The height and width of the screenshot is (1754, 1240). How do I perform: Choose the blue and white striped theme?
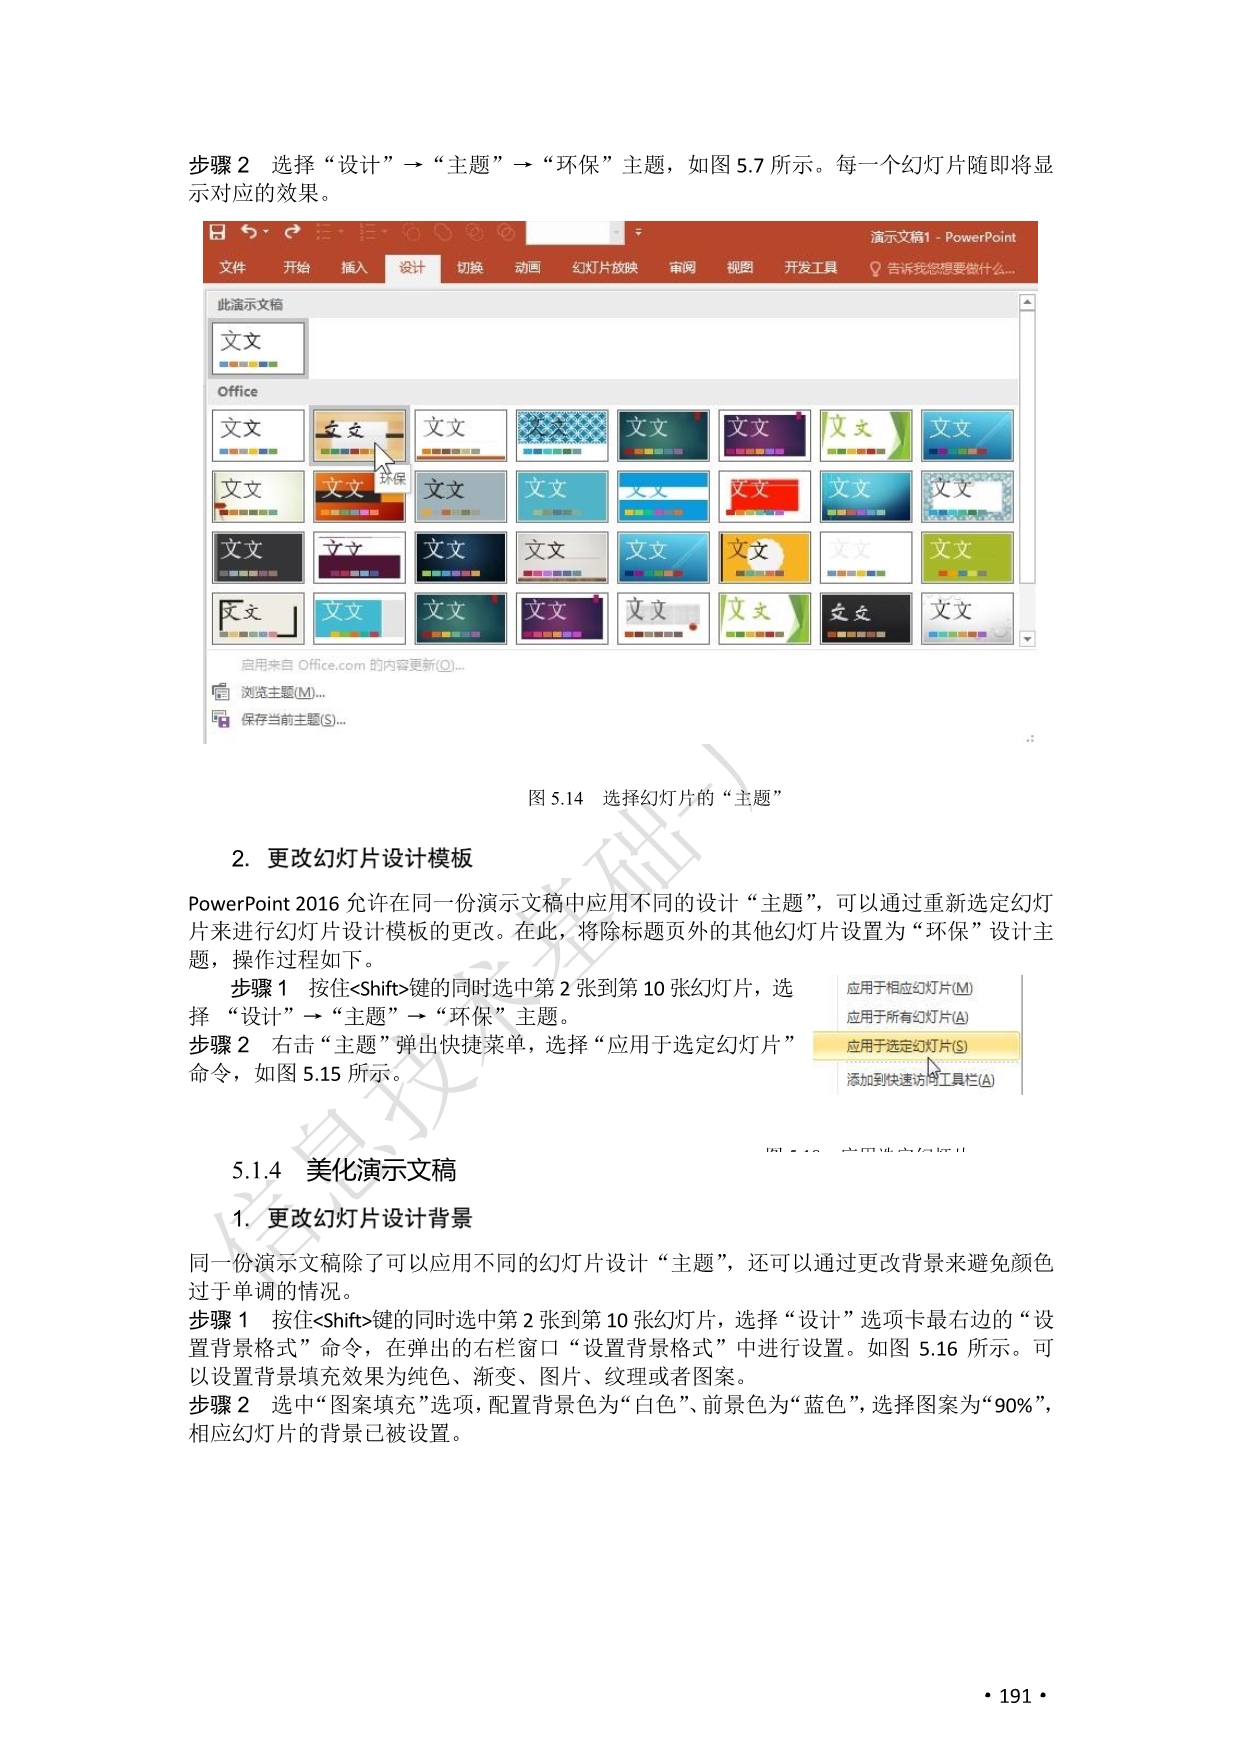[663, 496]
